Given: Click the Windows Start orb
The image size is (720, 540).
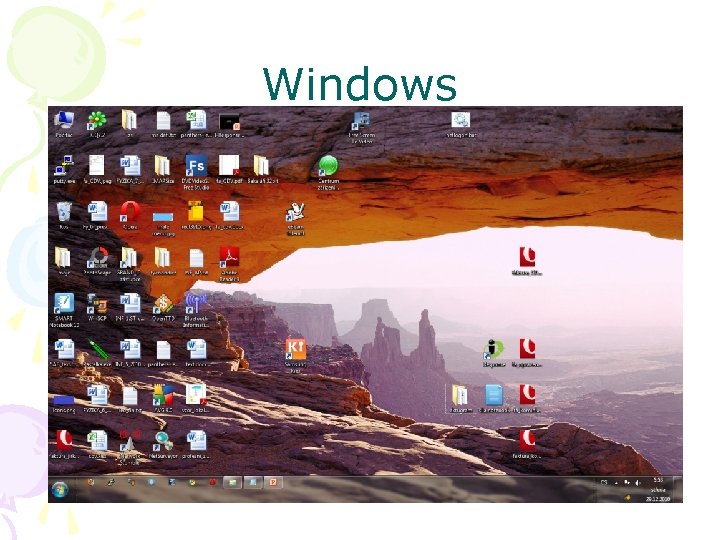Looking at the screenshot, I should [x=60, y=489].
